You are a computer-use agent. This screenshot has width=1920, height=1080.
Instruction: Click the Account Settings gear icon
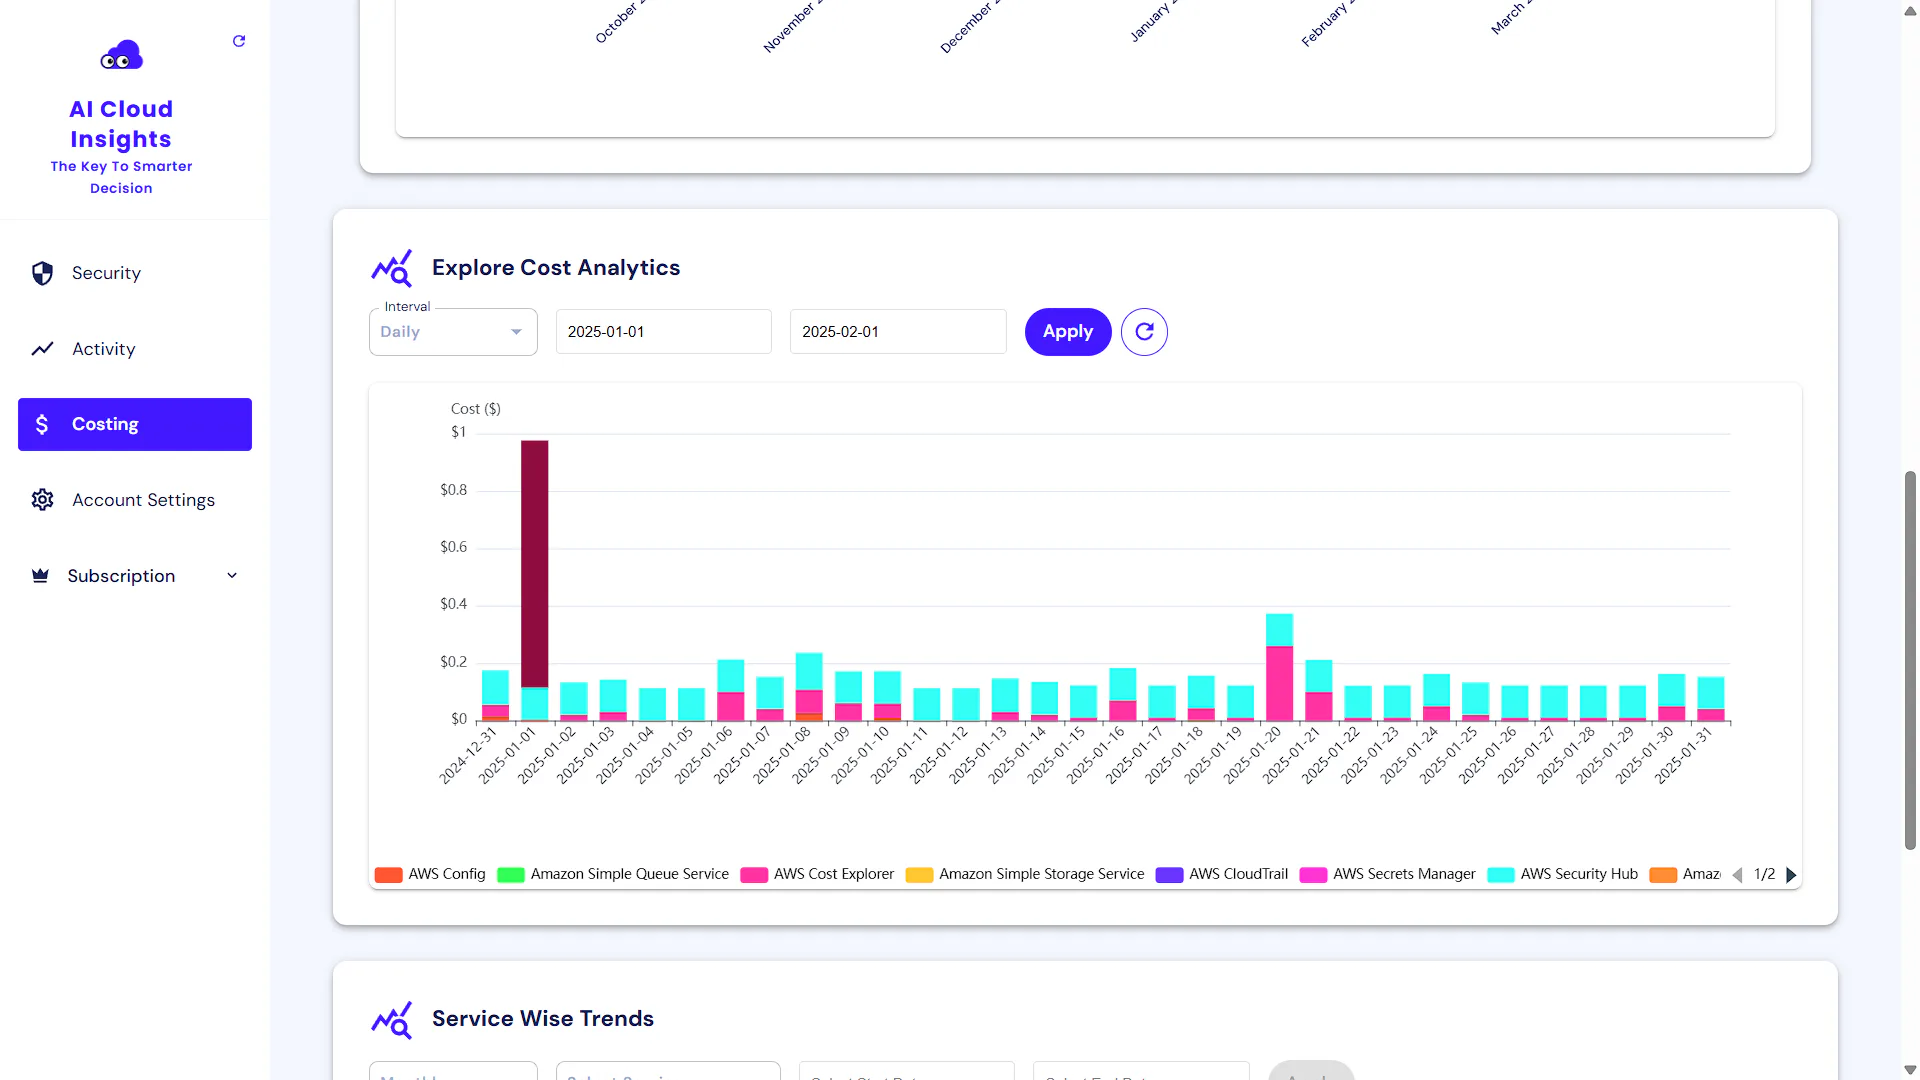point(42,500)
